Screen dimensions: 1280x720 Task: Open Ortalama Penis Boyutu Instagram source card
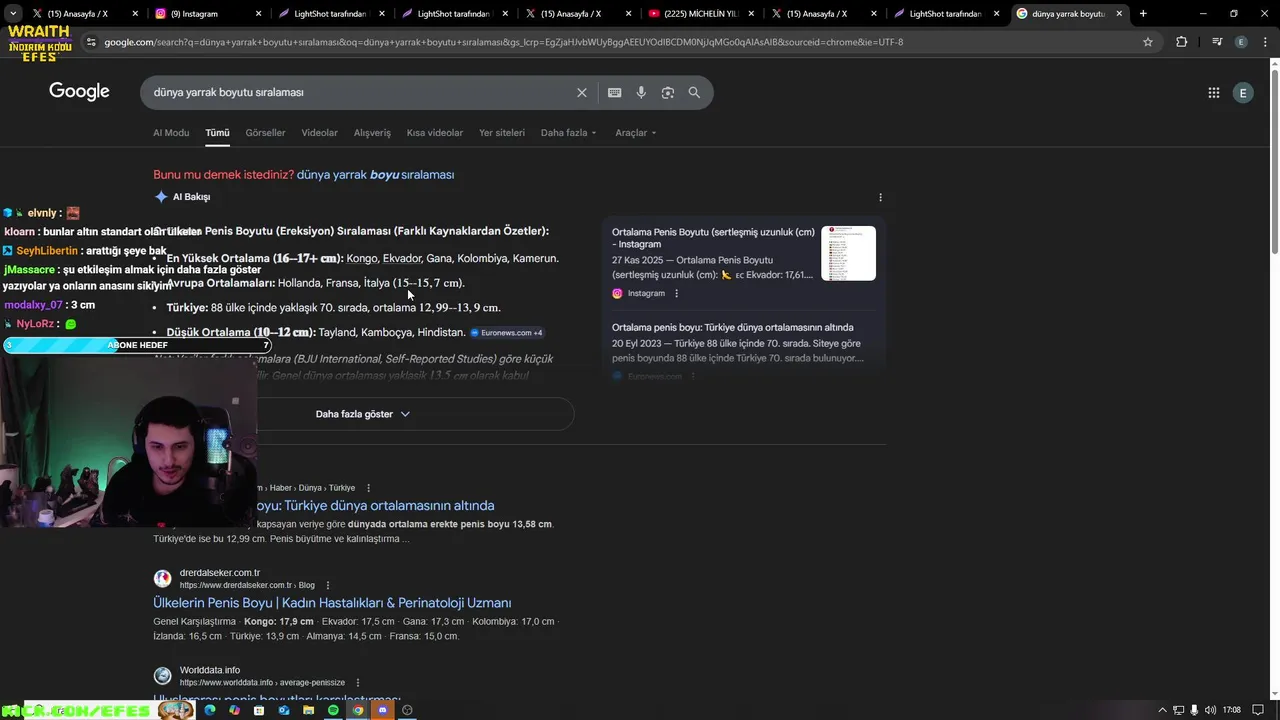[713, 238]
